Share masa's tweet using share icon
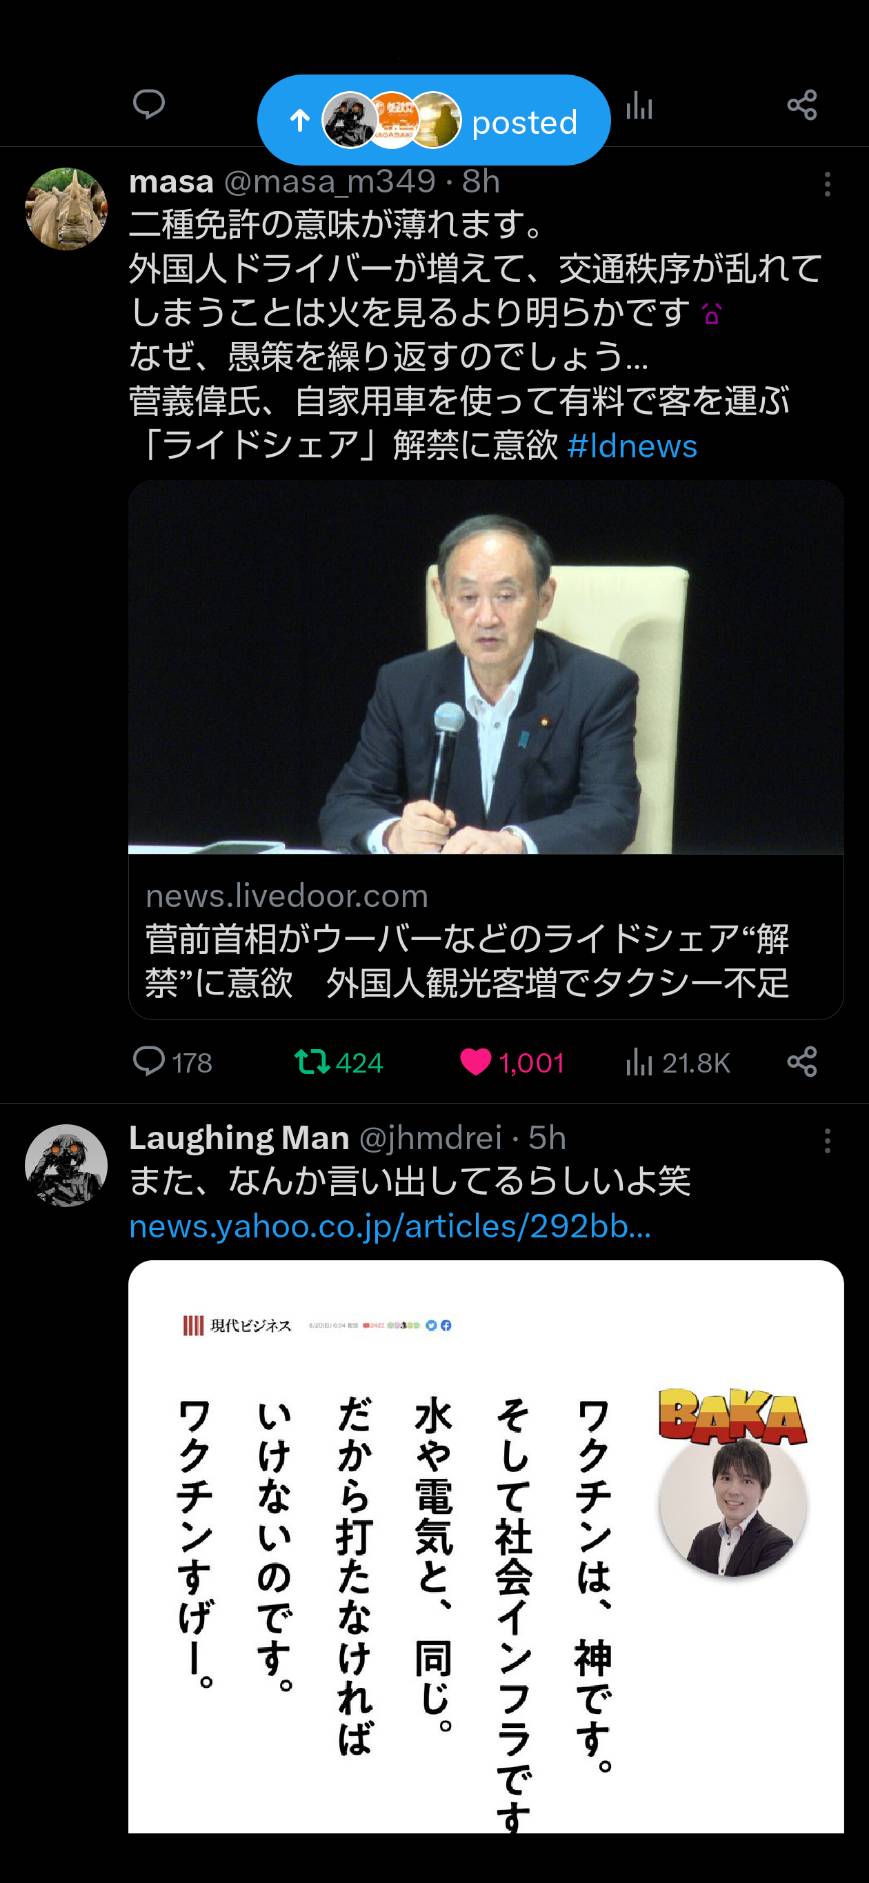The height and width of the screenshot is (1883, 869). coord(802,1062)
